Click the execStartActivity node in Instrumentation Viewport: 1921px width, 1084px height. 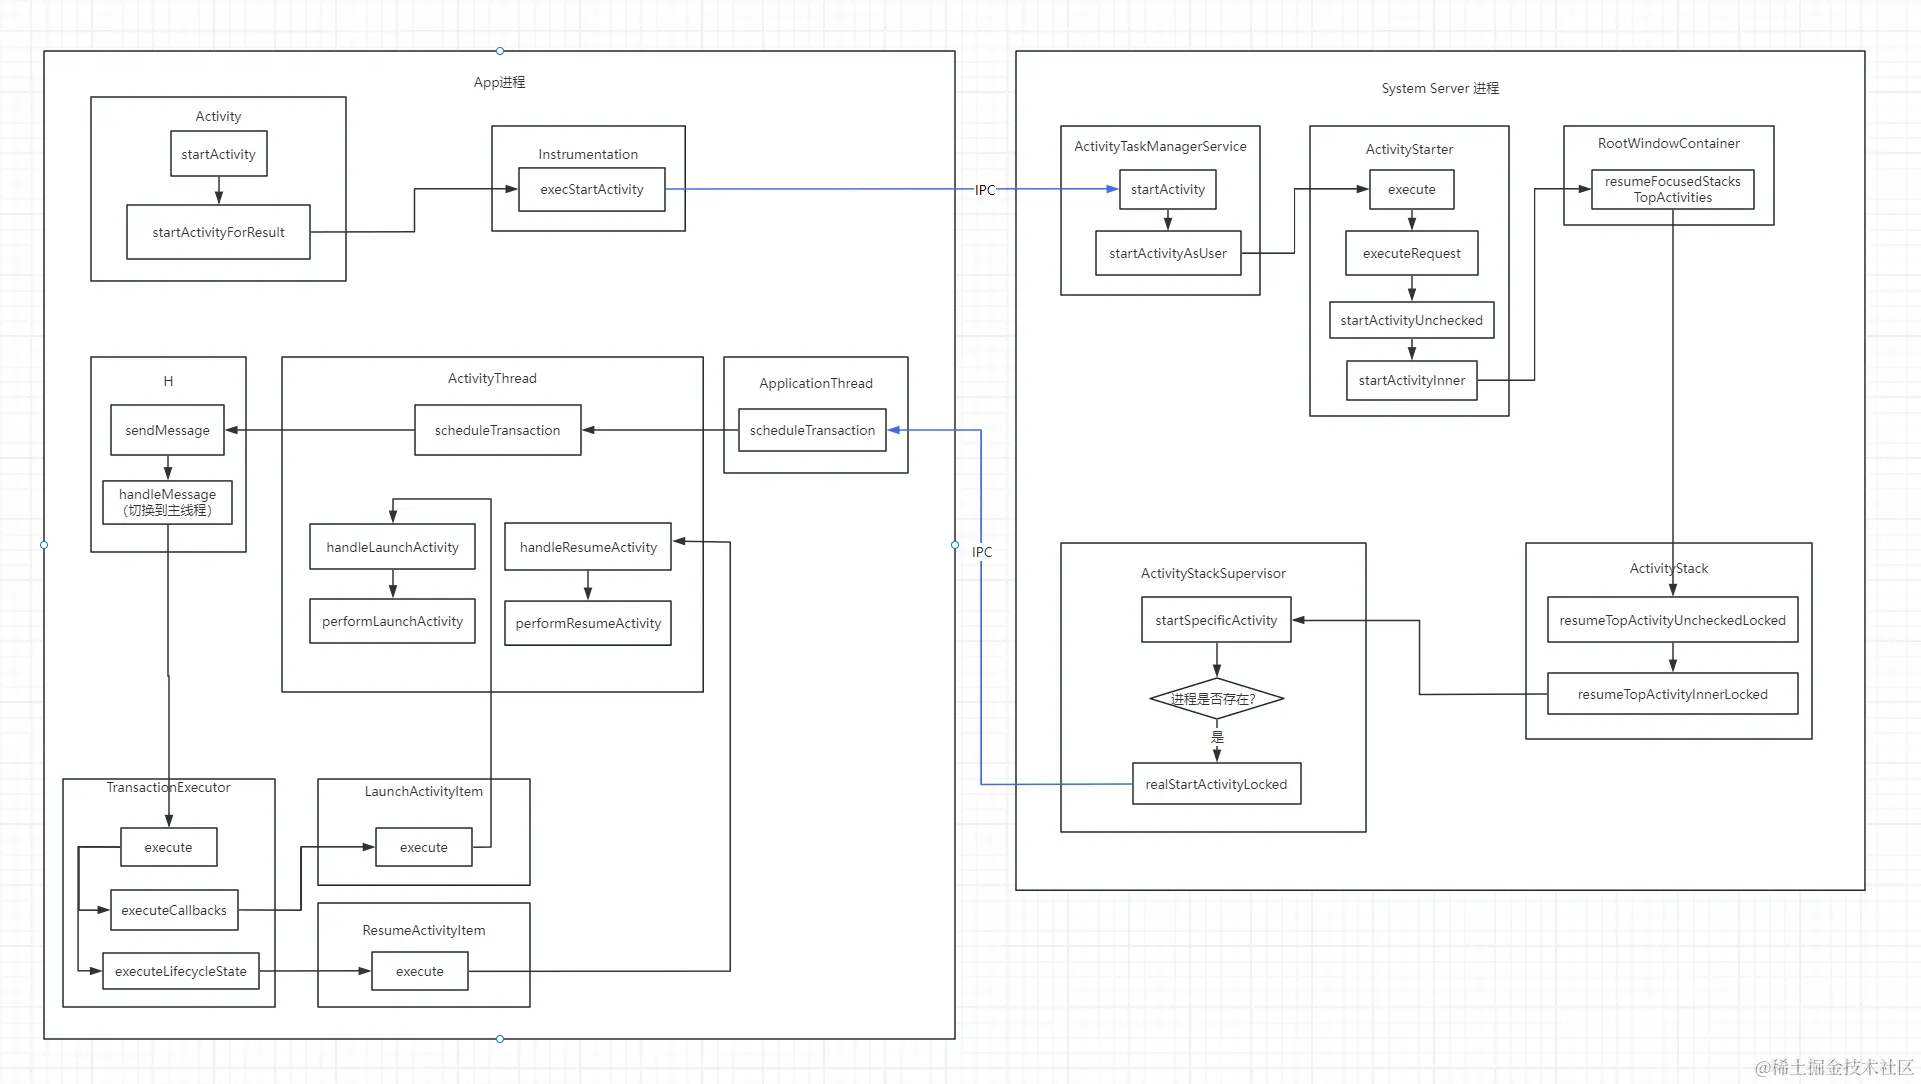click(x=591, y=190)
